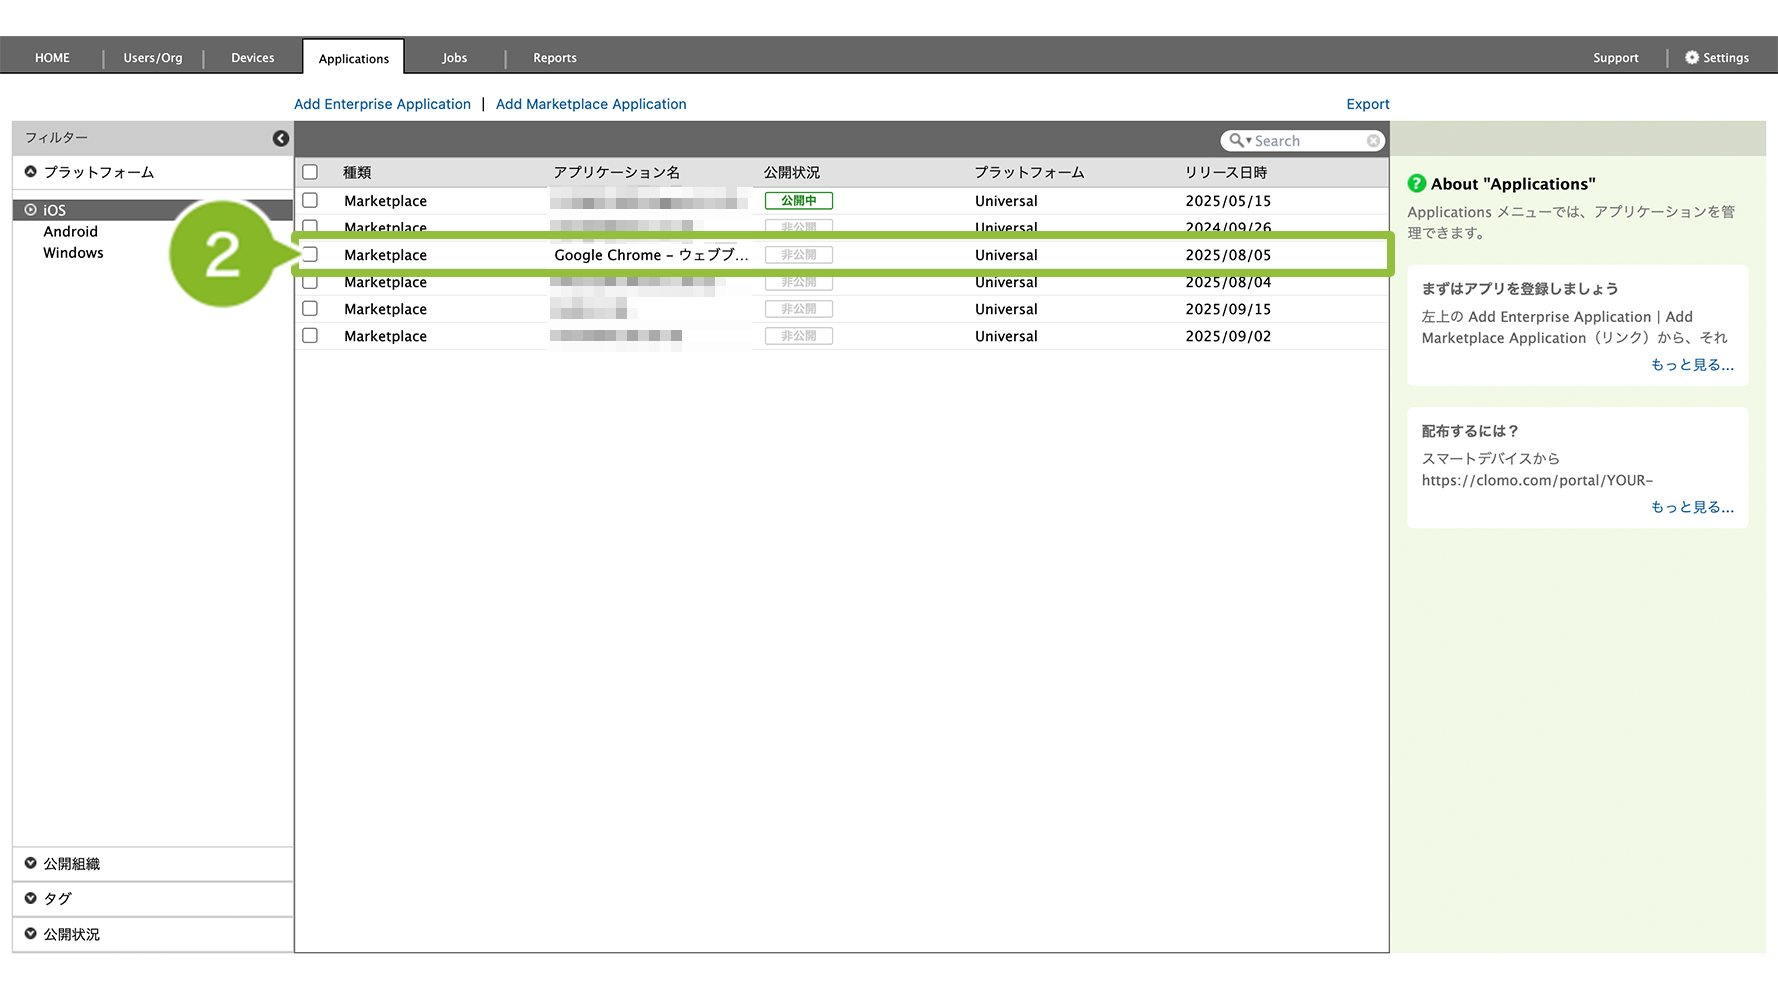Image resolution: width=1778 pixels, height=1000 pixels.
Task: Open the Devices tab
Action: tap(252, 58)
